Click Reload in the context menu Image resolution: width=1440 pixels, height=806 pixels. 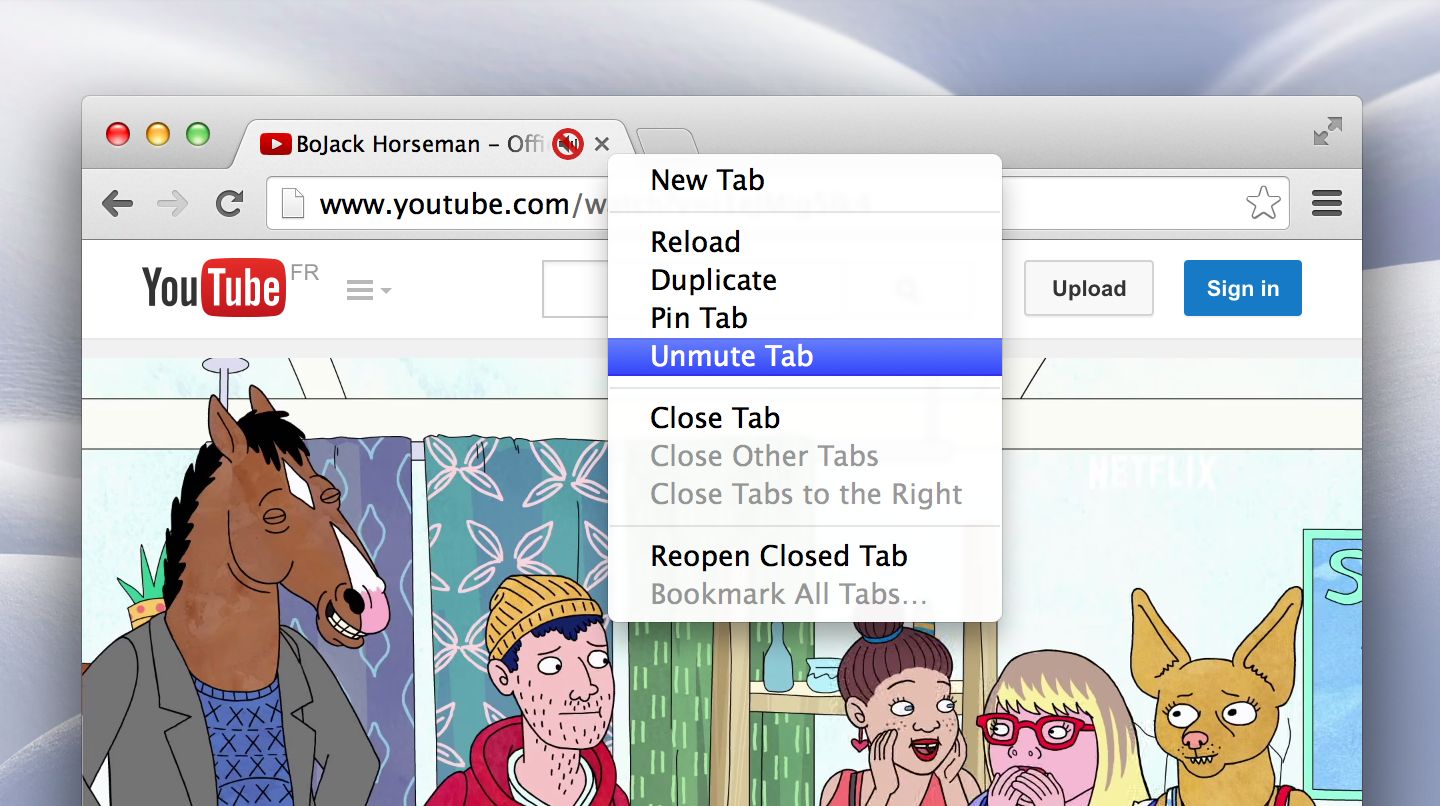point(695,242)
